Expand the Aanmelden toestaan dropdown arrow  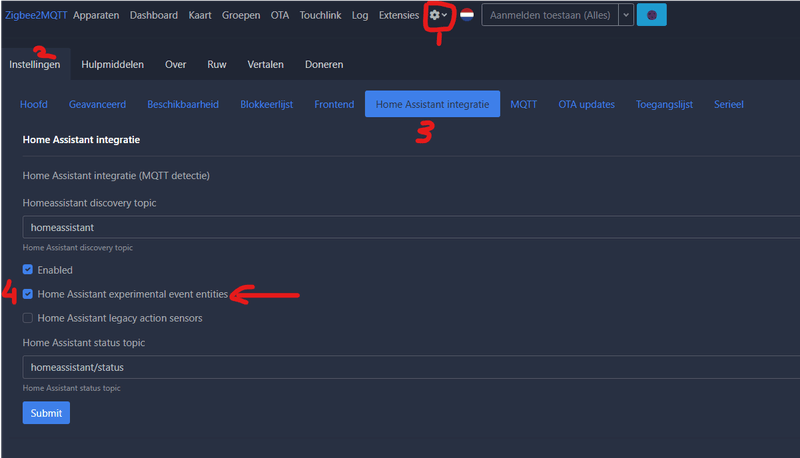pyautogui.click(x=626, y=15)
